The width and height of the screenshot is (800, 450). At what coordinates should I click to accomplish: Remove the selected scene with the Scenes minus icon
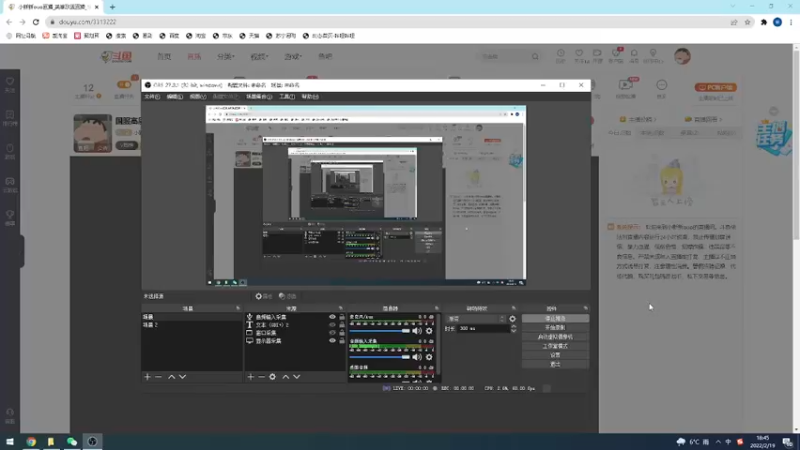coord(158,377)
